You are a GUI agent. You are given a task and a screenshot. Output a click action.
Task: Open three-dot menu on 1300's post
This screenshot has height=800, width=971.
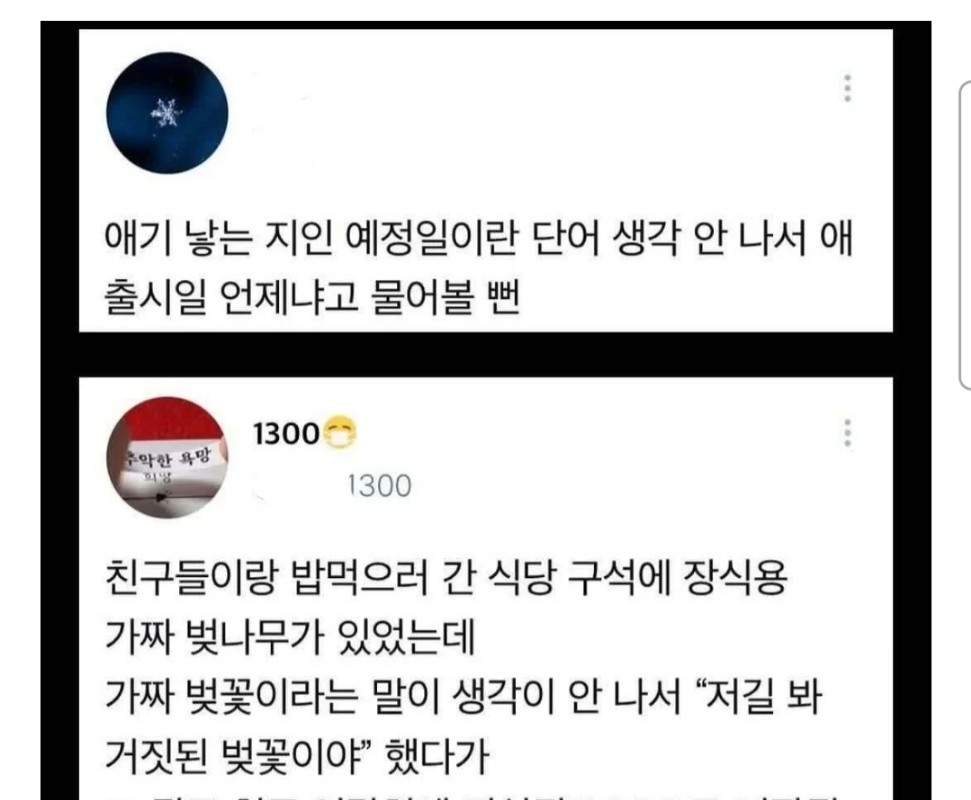pyautogui.click(x=848, y=432)
